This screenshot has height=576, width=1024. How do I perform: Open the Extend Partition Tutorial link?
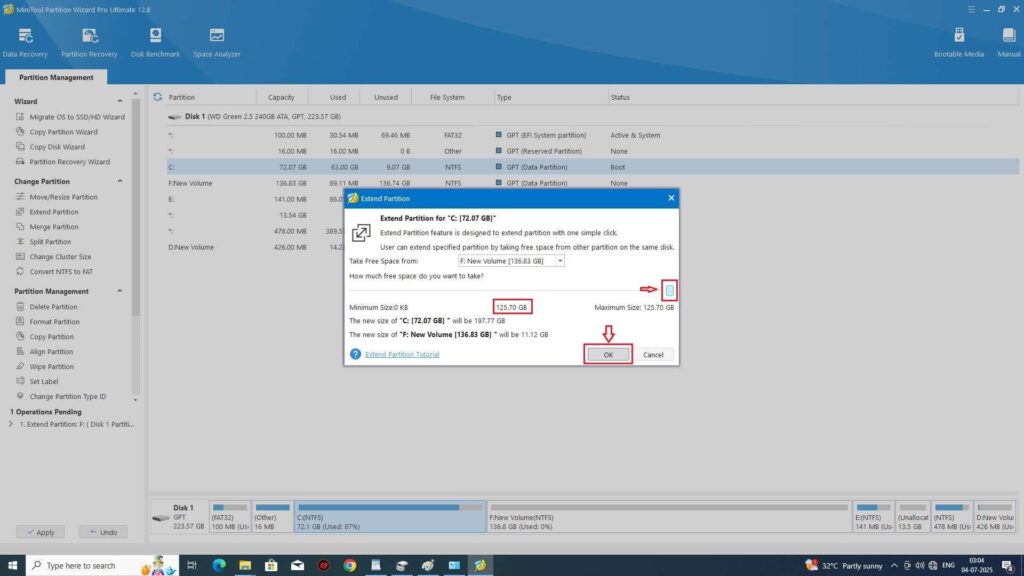point(400,354)
